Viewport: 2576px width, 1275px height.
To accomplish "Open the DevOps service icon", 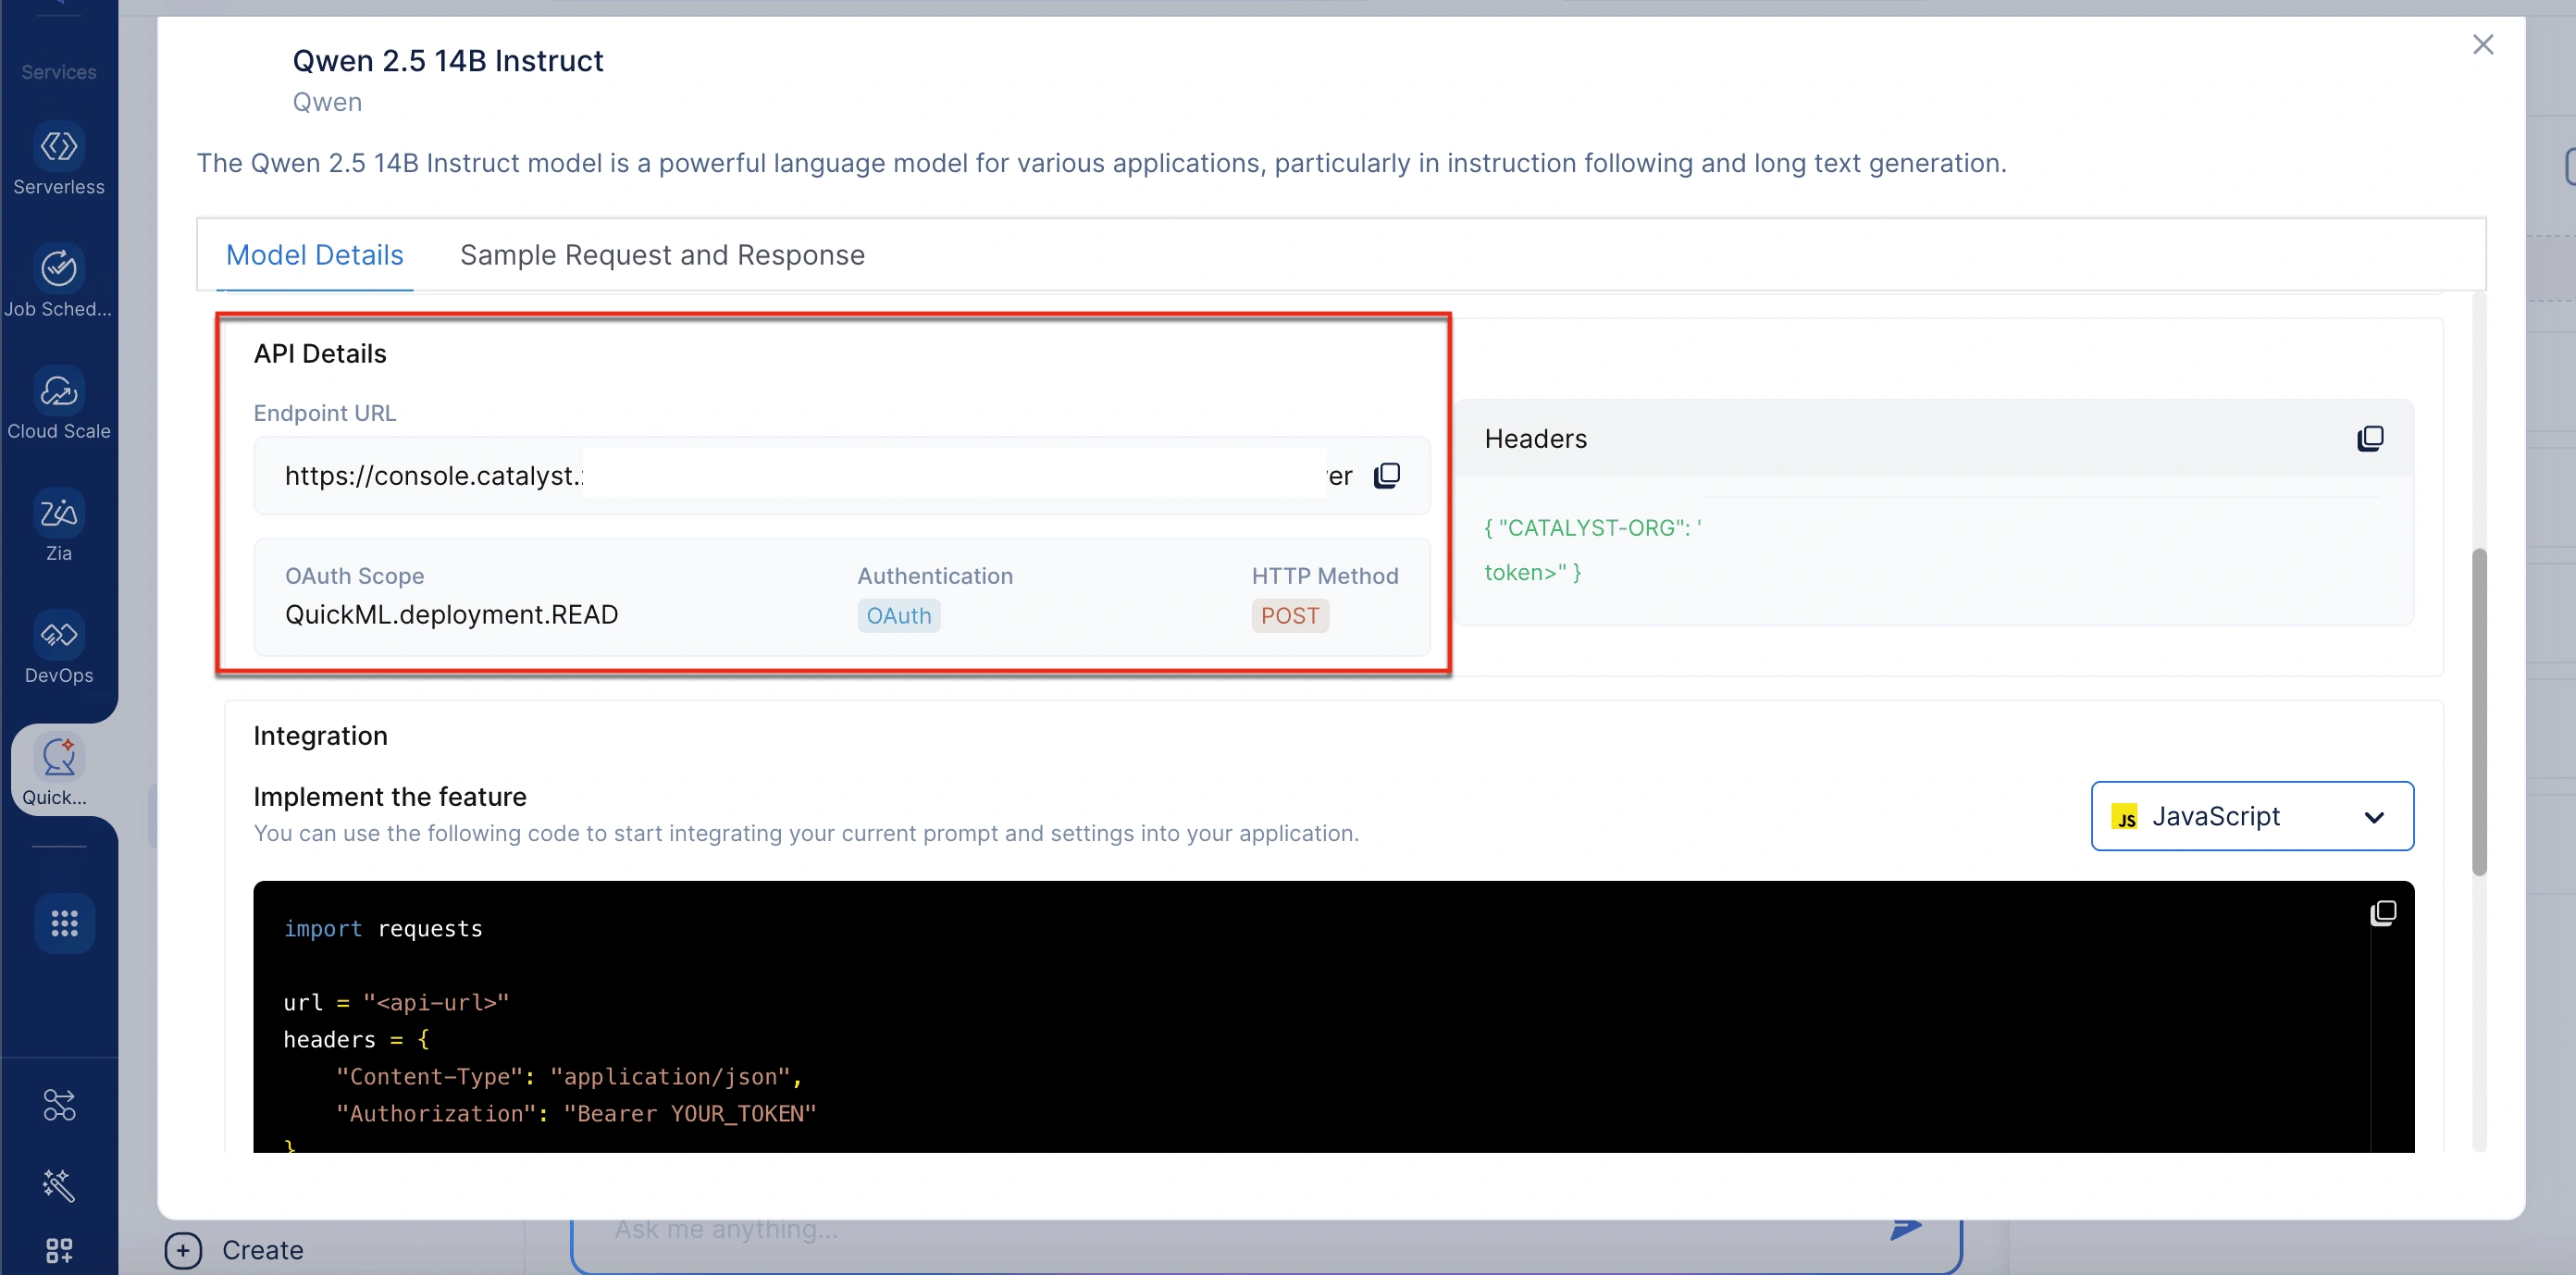I will click(x=59, y=635).
